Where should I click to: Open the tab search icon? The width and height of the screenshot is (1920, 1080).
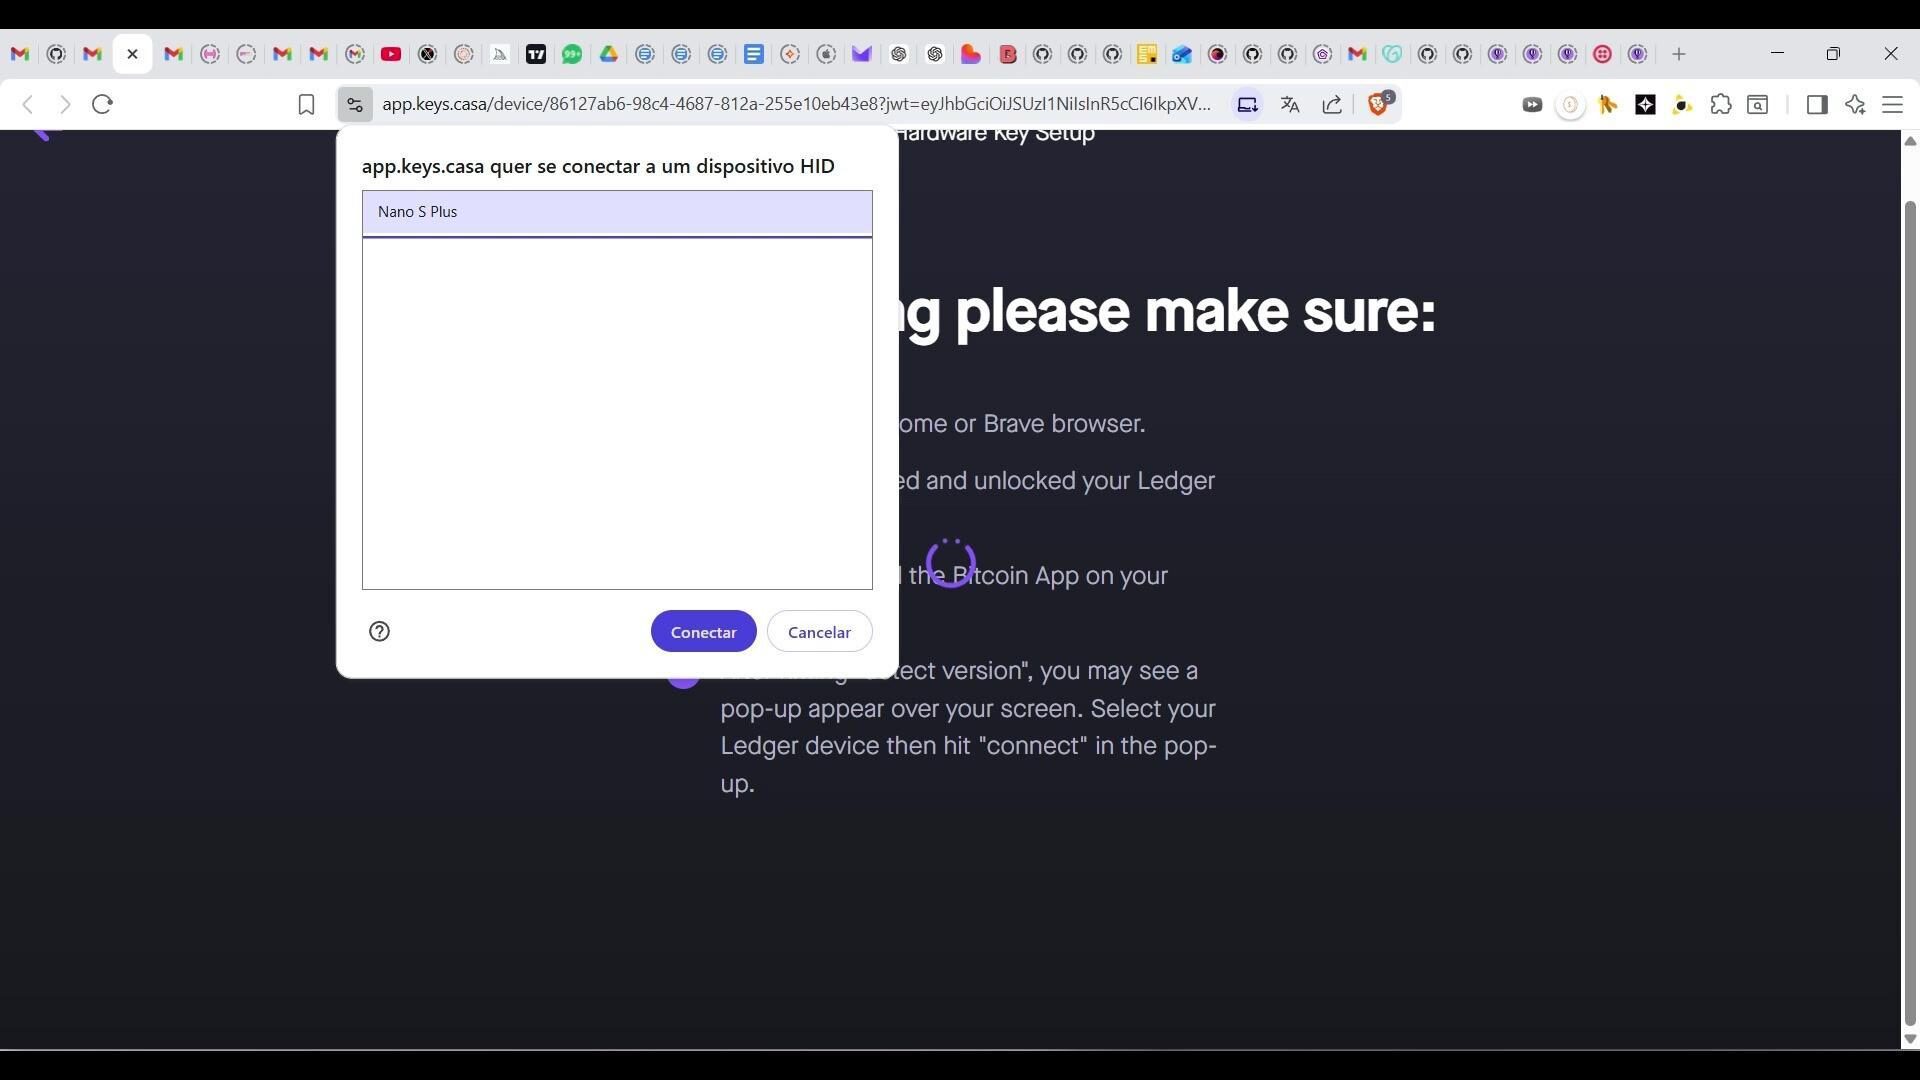(1757, 104)
